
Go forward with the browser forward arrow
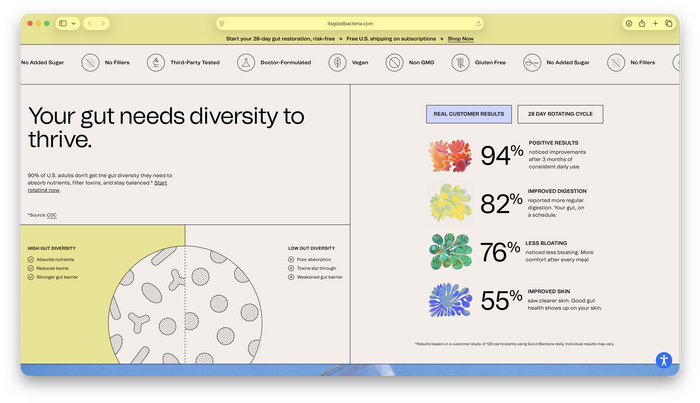click(x=103, y=24)
